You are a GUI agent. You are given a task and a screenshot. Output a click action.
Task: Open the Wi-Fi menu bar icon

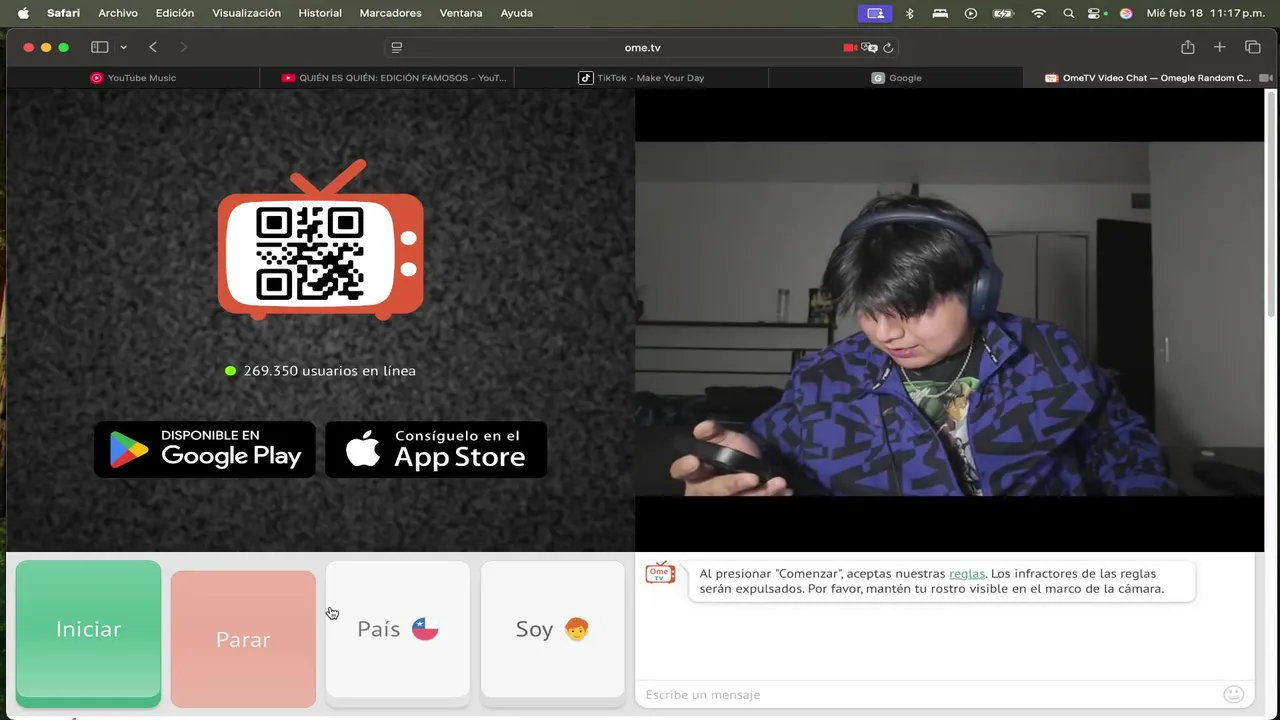pyautogui.click(x=1038, y=13)
